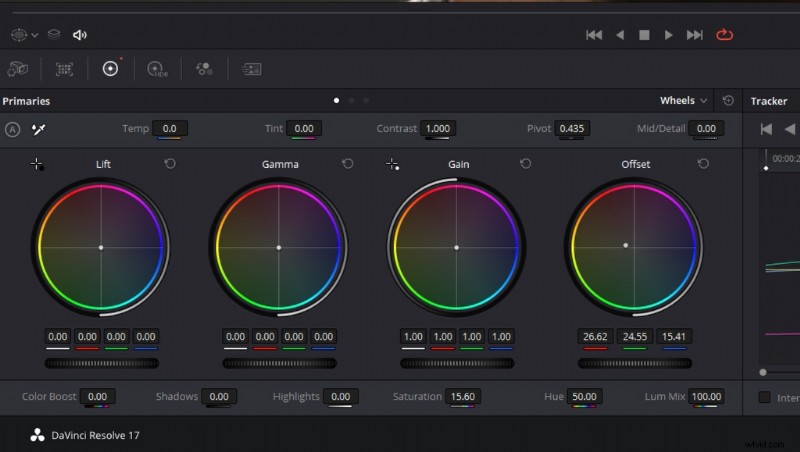The image size is (800, 452).
Task: Toggle the red loop playback button
Action: coord(724,35)
